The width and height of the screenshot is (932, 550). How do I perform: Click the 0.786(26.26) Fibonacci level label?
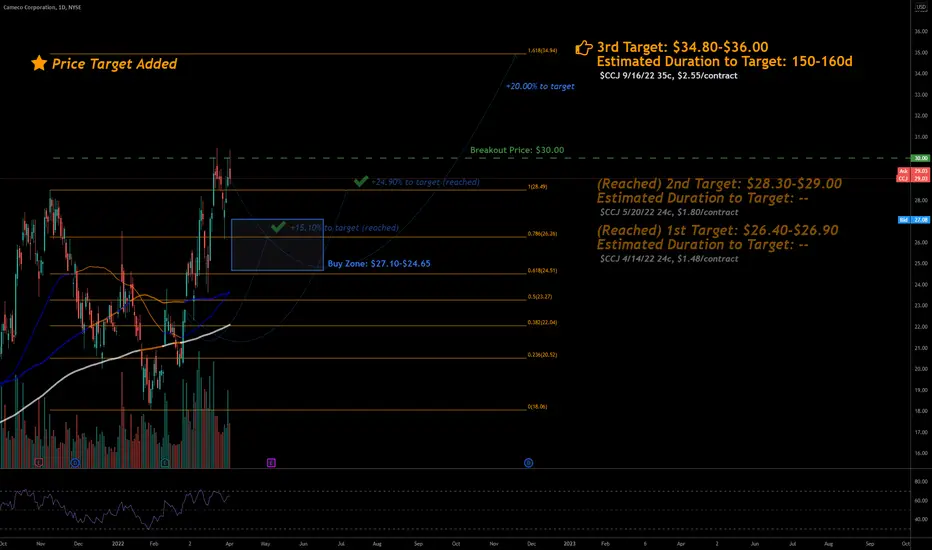point(543,234)
